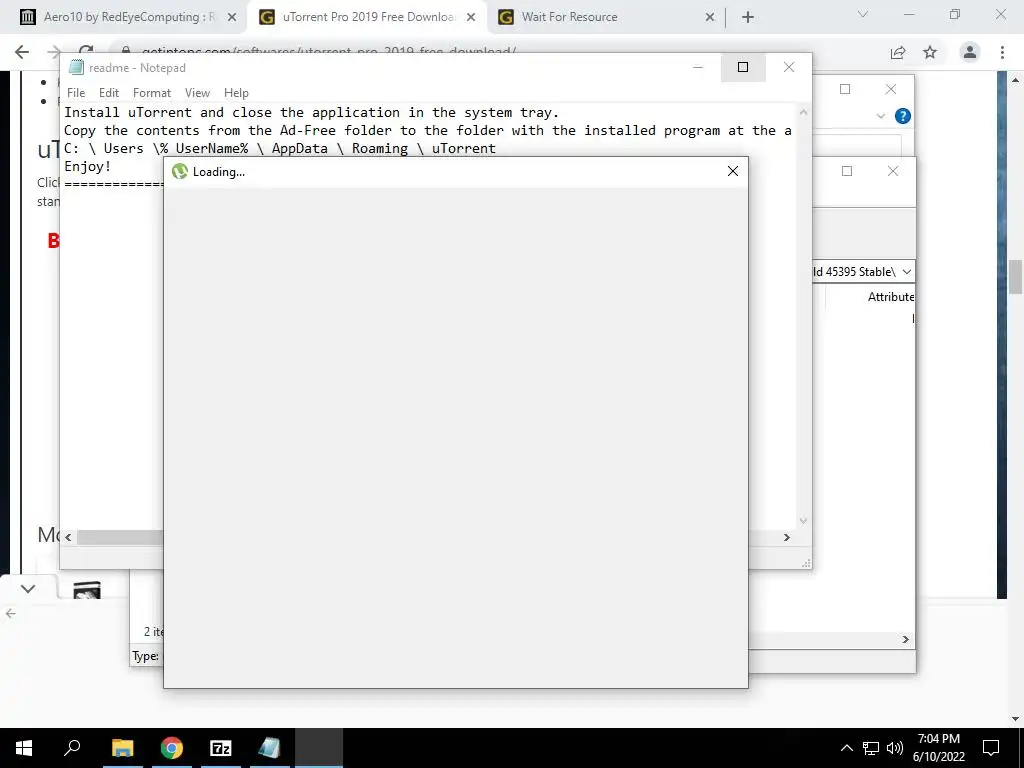Open 7-Zip from the taskbar
The height and width of the screenshot is (768, 1024).
221,748
